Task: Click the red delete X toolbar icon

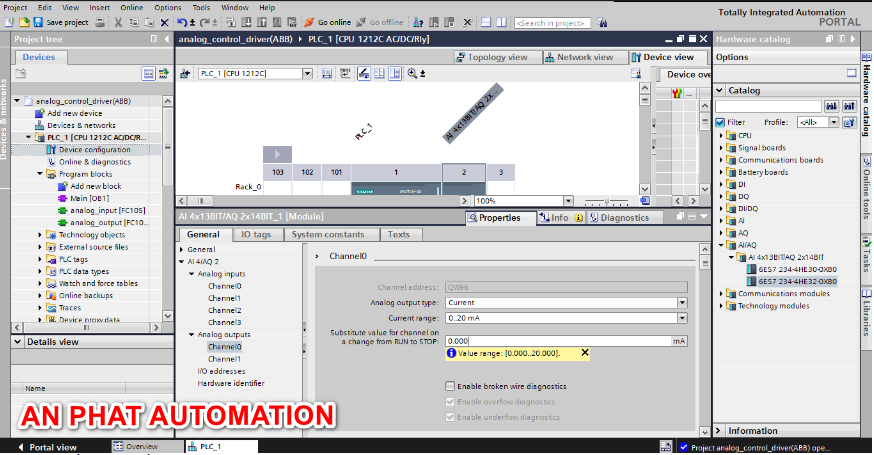Action: click(x=164, y=22)
